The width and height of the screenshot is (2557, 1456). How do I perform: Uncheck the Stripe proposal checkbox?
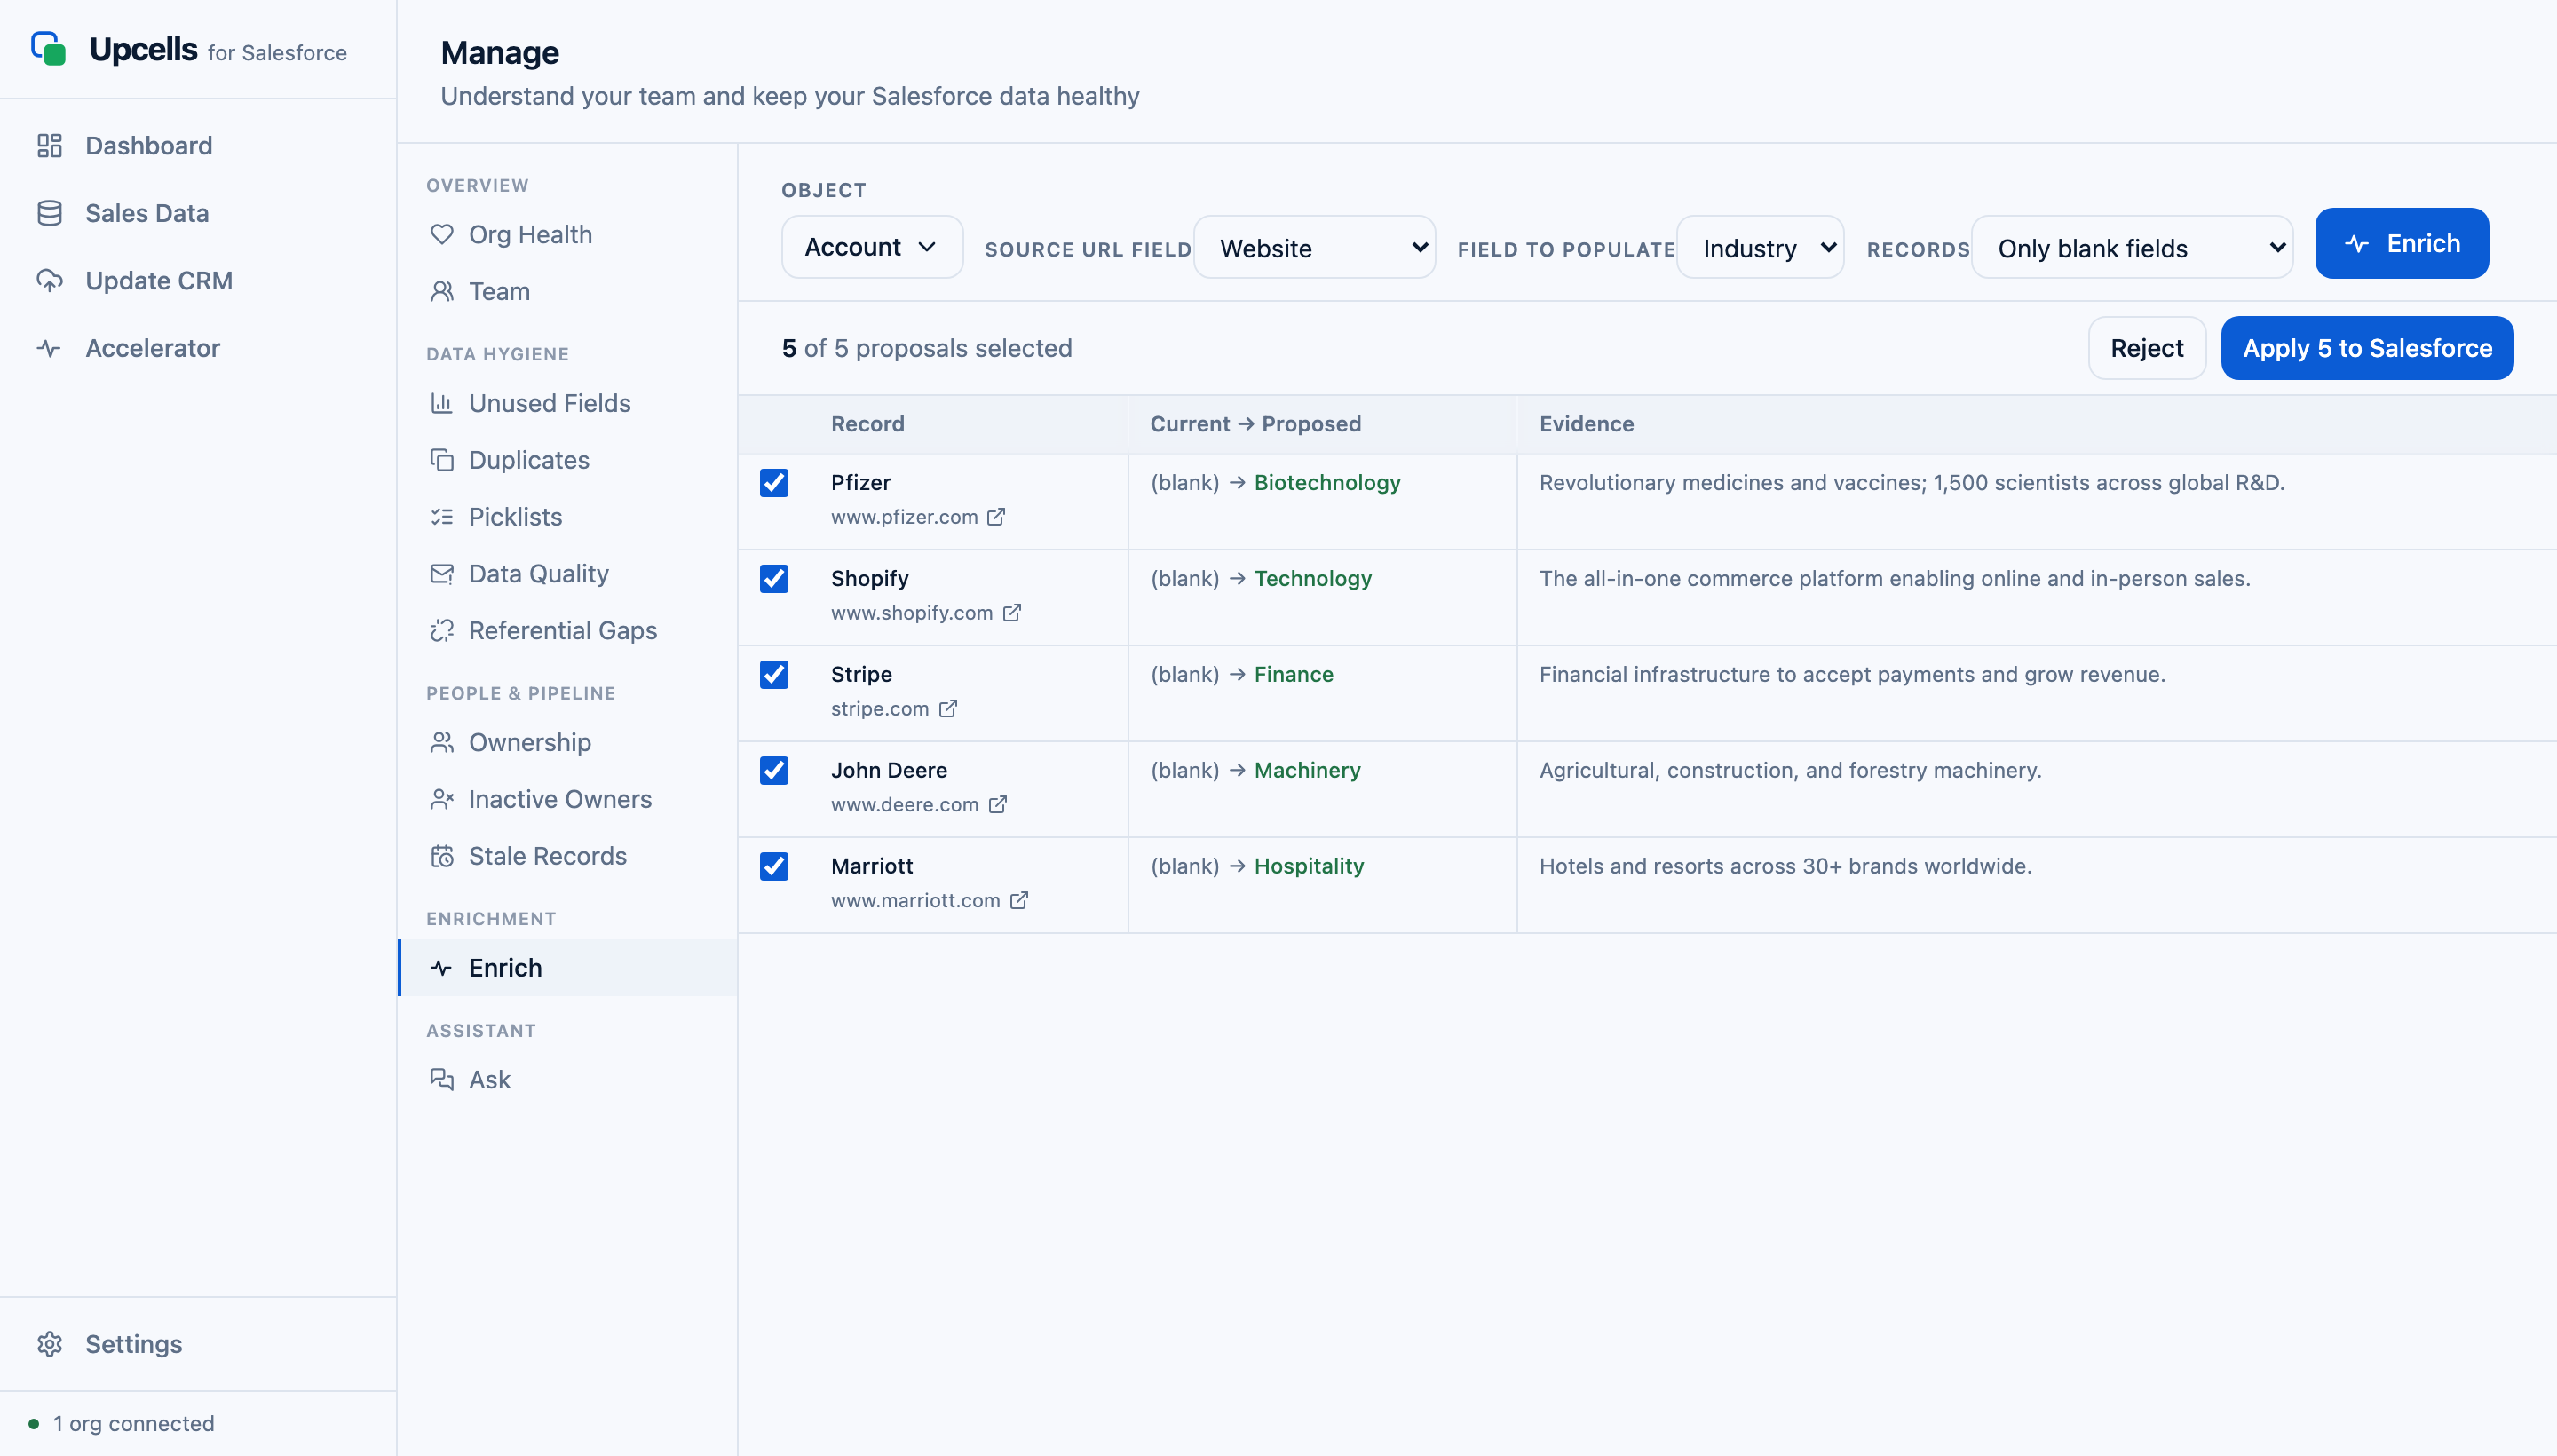[774, 675]
